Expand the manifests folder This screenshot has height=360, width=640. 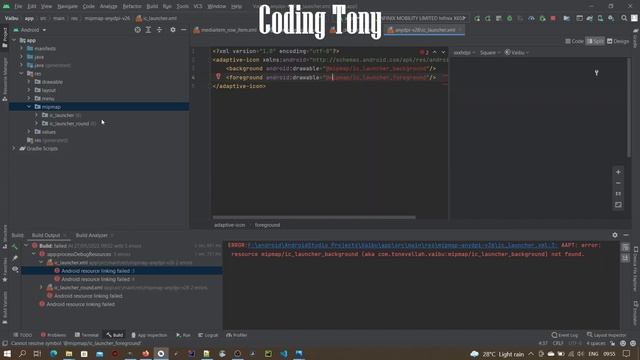(x=22, y=49)
